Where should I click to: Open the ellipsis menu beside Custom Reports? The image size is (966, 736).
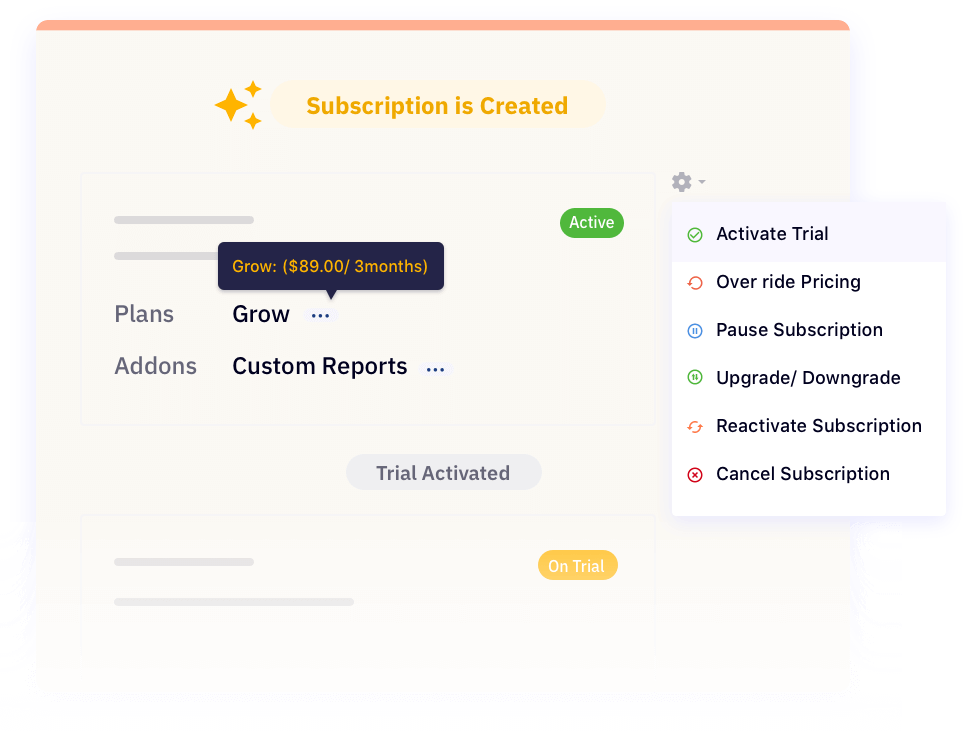point(435,368)
